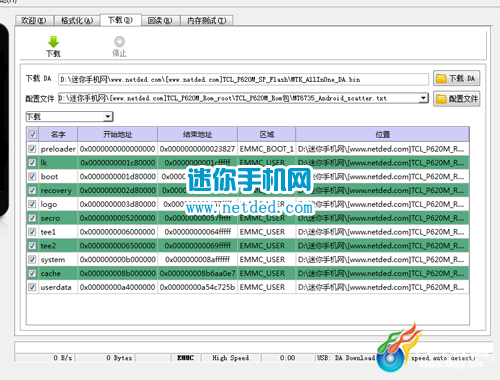The height and width of the screenshot is (380, 500).
Task: Select the system row name cell
Action: point(58,259)
